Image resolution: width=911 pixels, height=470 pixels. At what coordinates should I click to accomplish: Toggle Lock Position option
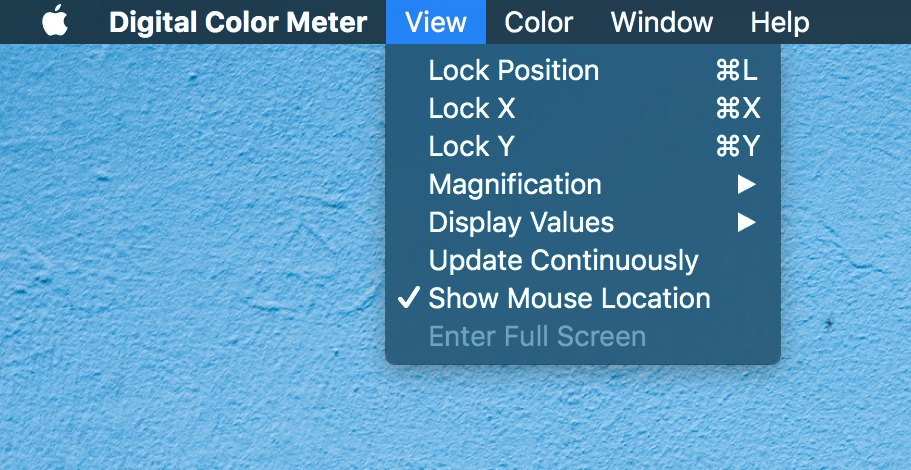coord(583,70)
